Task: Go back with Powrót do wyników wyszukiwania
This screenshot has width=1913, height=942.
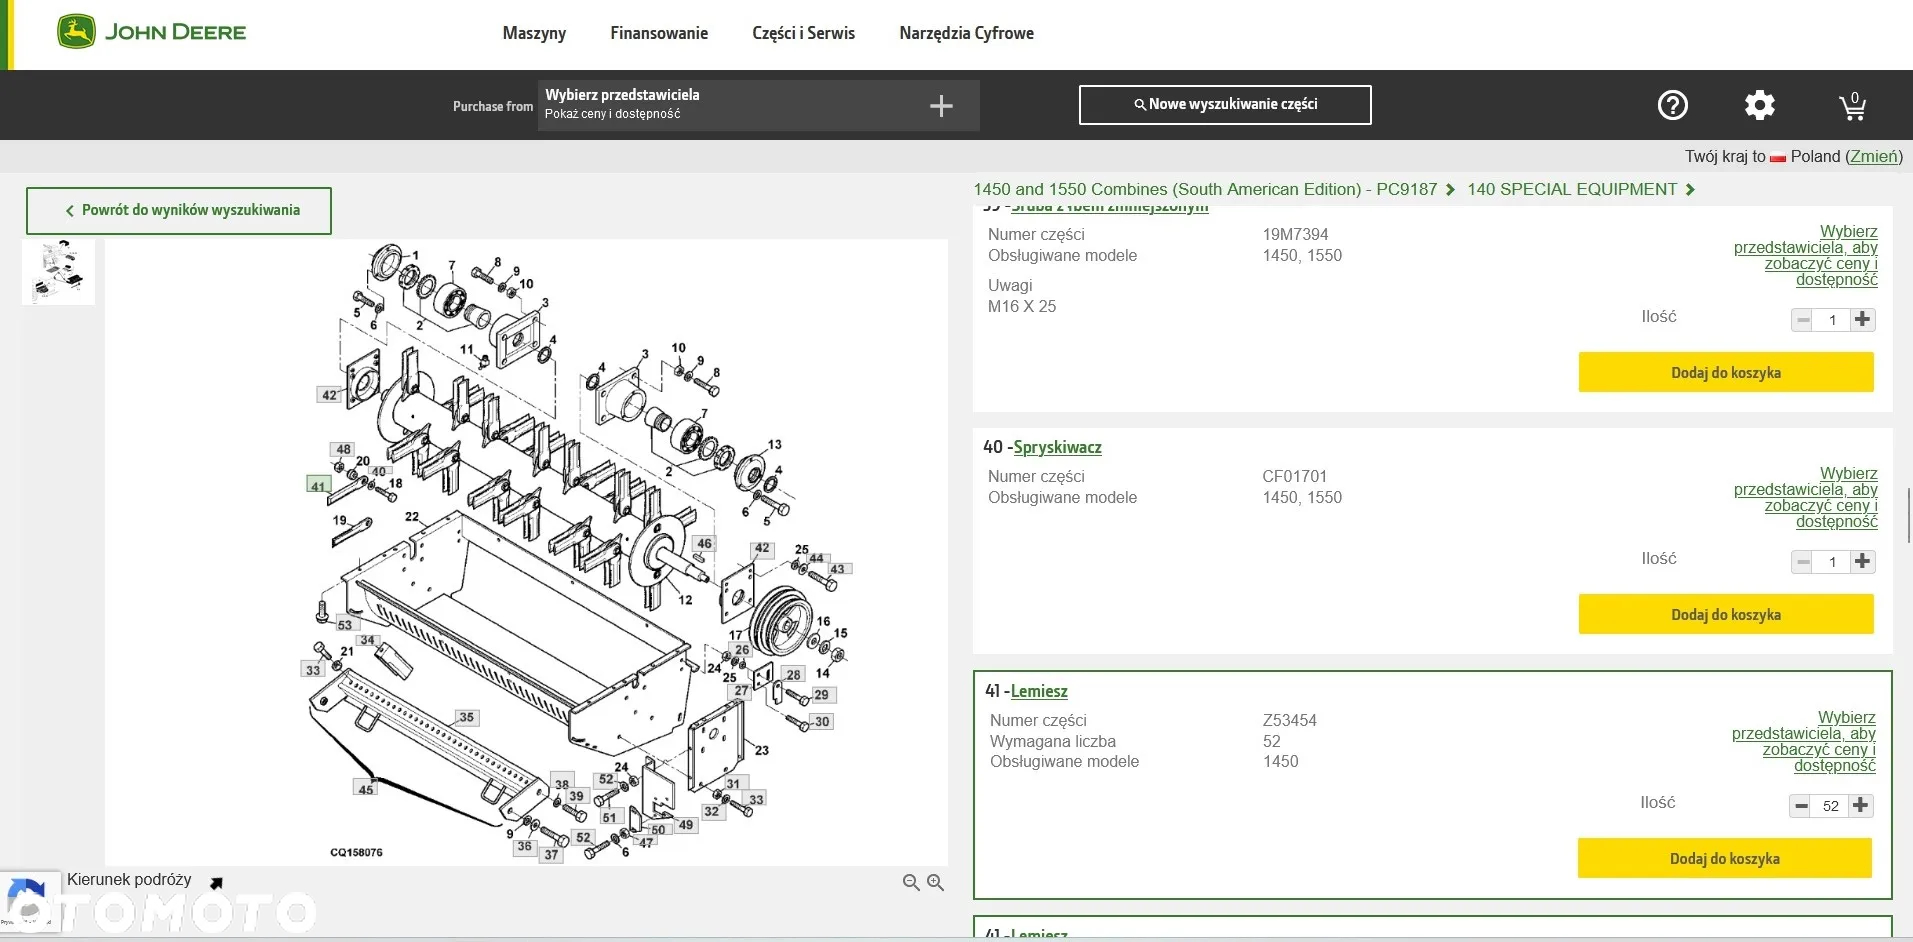Action: [179, 210]
